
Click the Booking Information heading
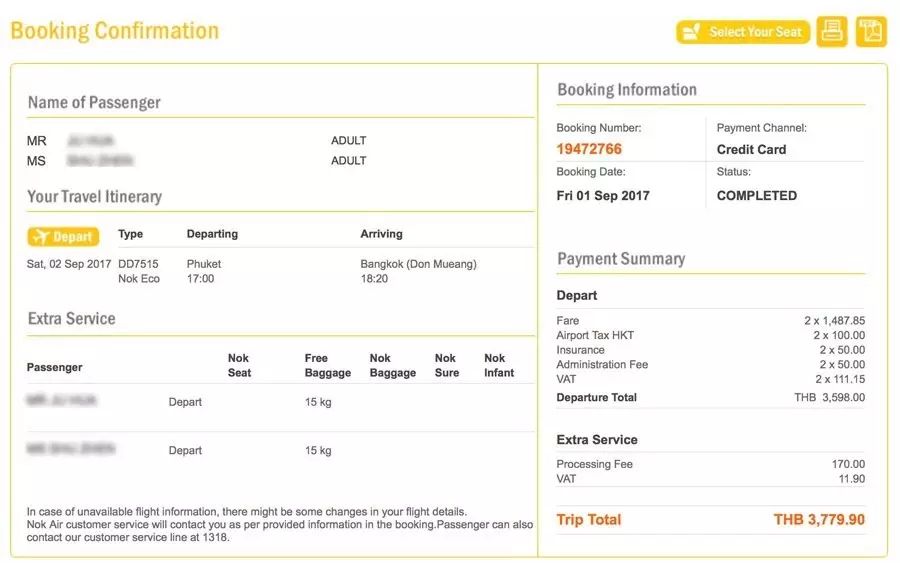point(627,90)
